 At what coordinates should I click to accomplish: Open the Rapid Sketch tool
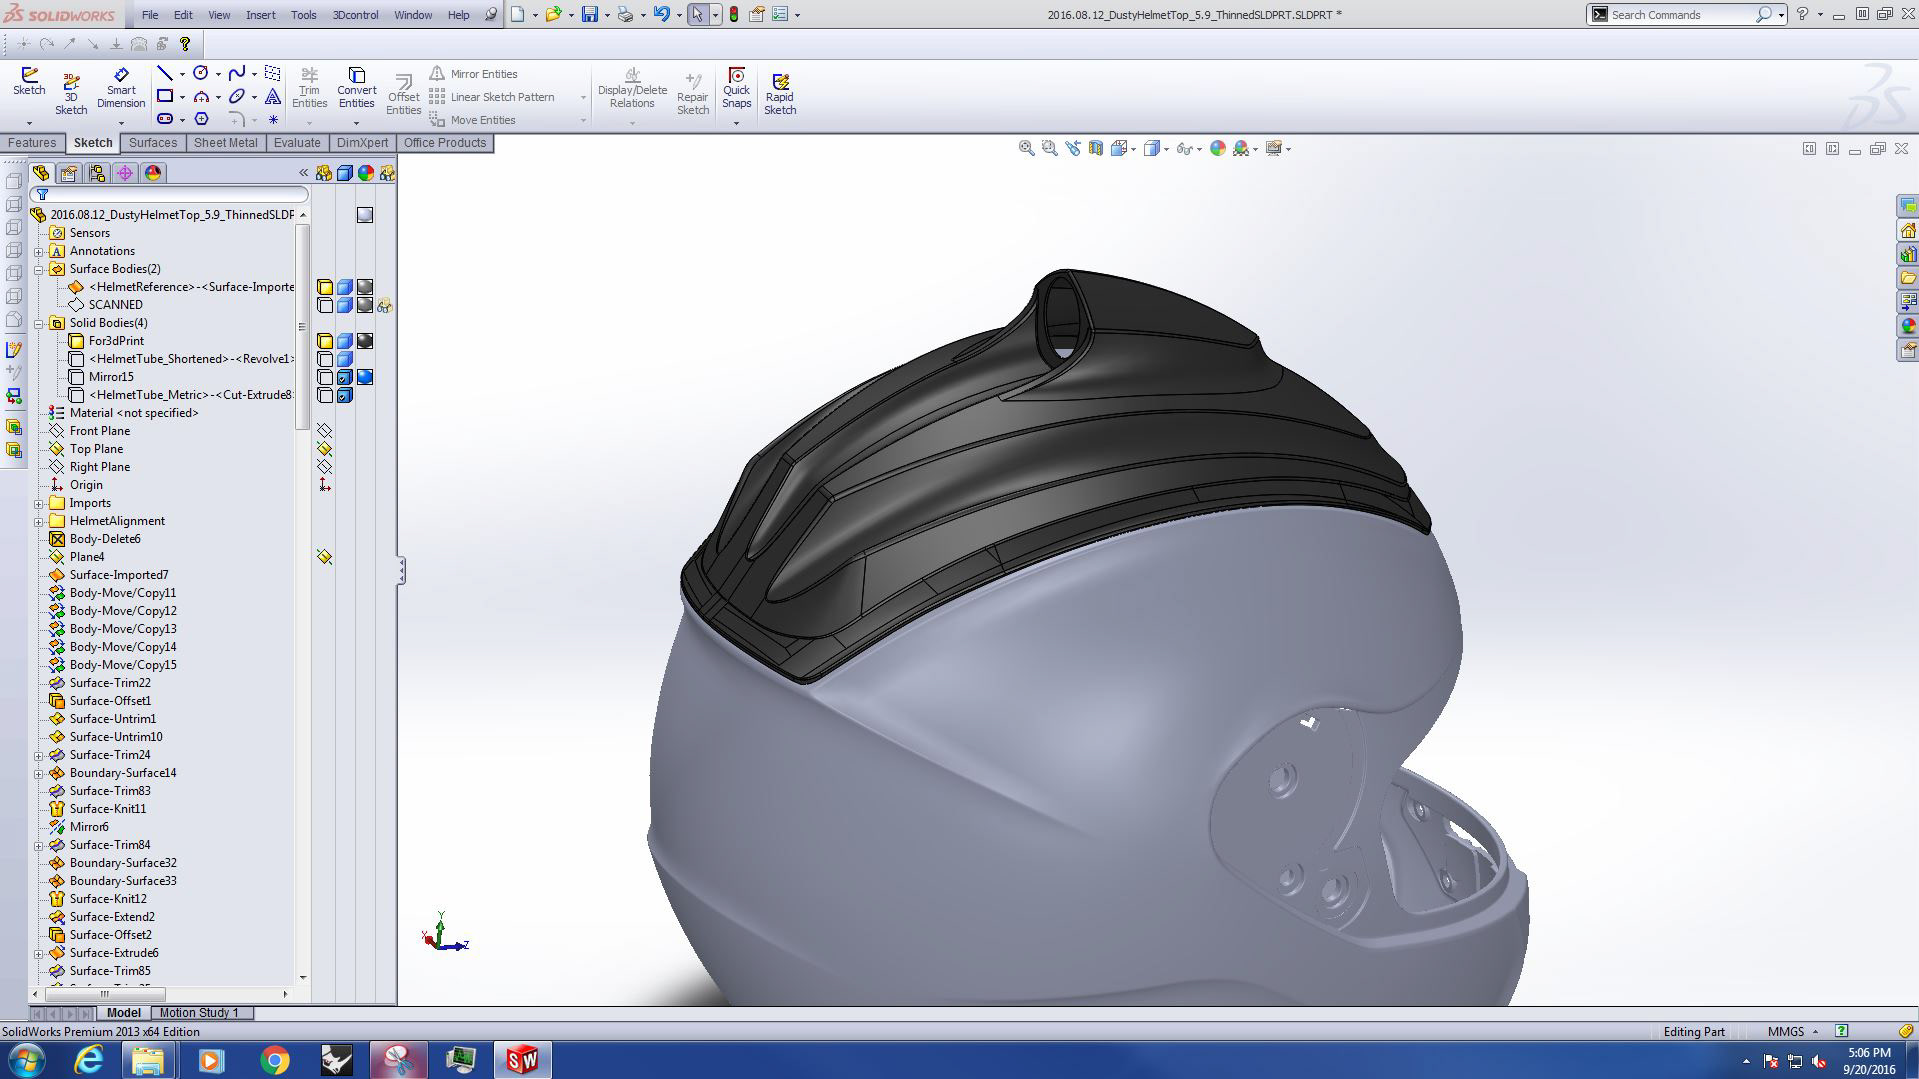(x=780, y=94)
